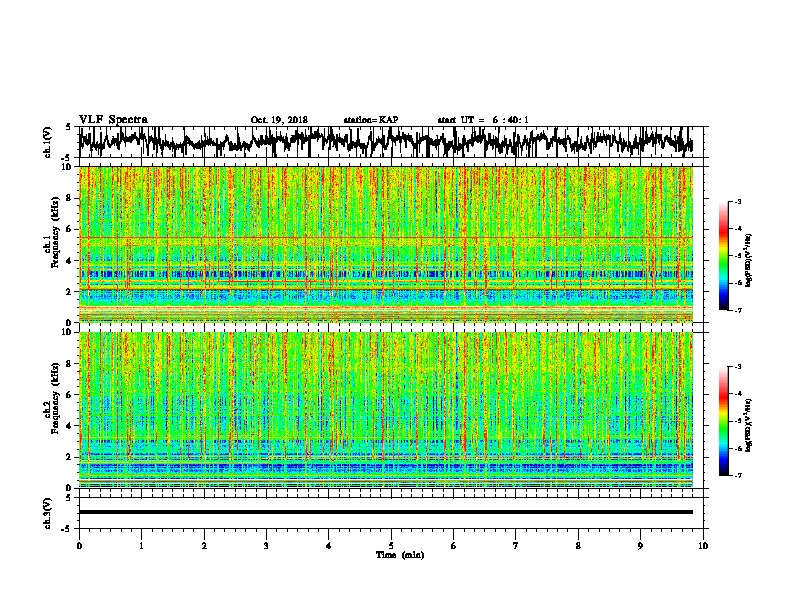Screen dimensions: 792x612
Task: Click time axis tick label "4"
Action: coord(329,546)
